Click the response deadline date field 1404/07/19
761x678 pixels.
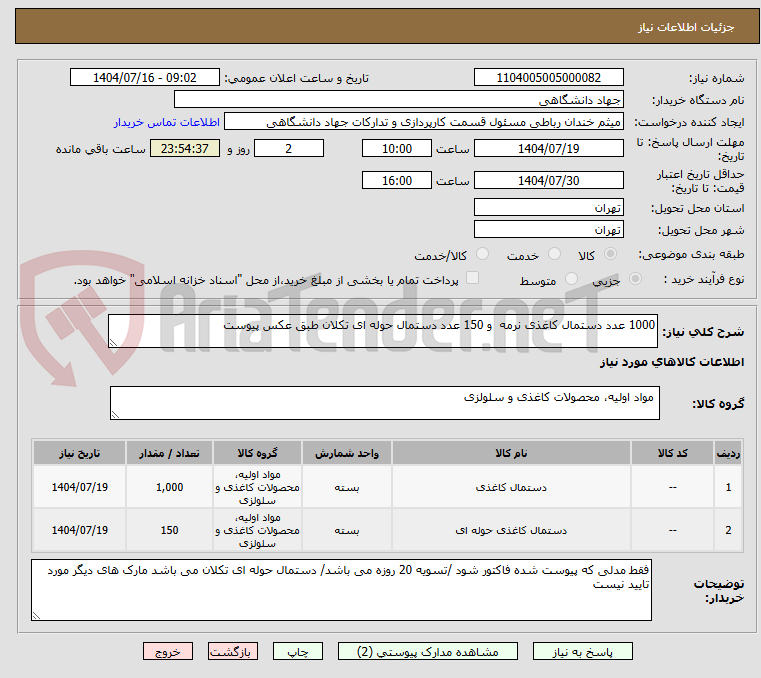pyautogui.click(x=548, y=149)
